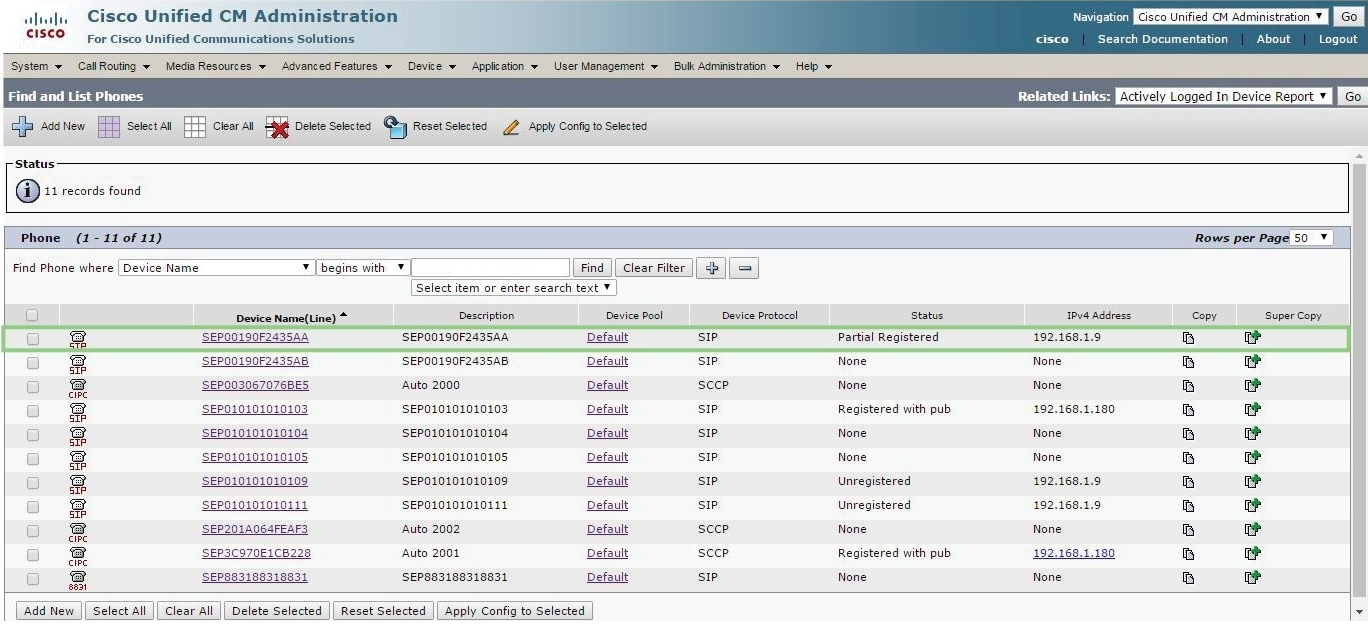
Task: Click the Delete Selected red X icon
Action: coord(277,127)
